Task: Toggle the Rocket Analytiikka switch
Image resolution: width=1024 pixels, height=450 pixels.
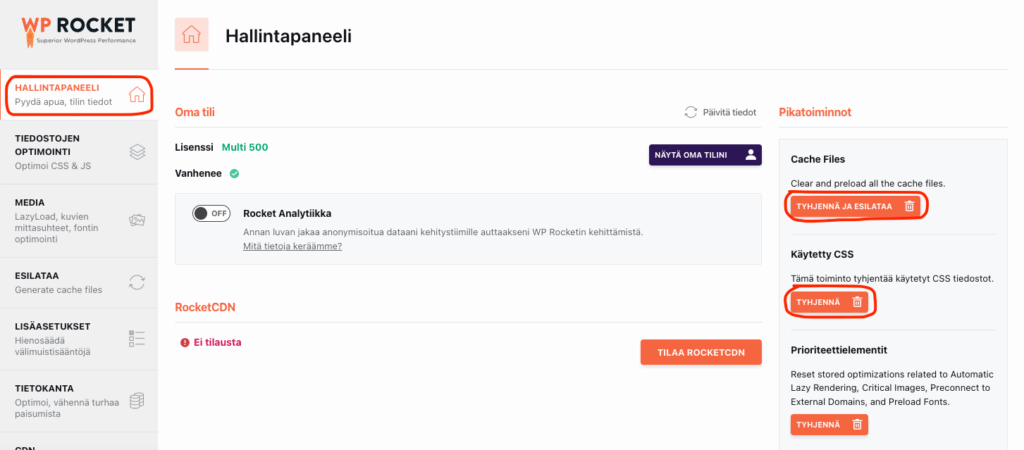Action: coord(212,213)
